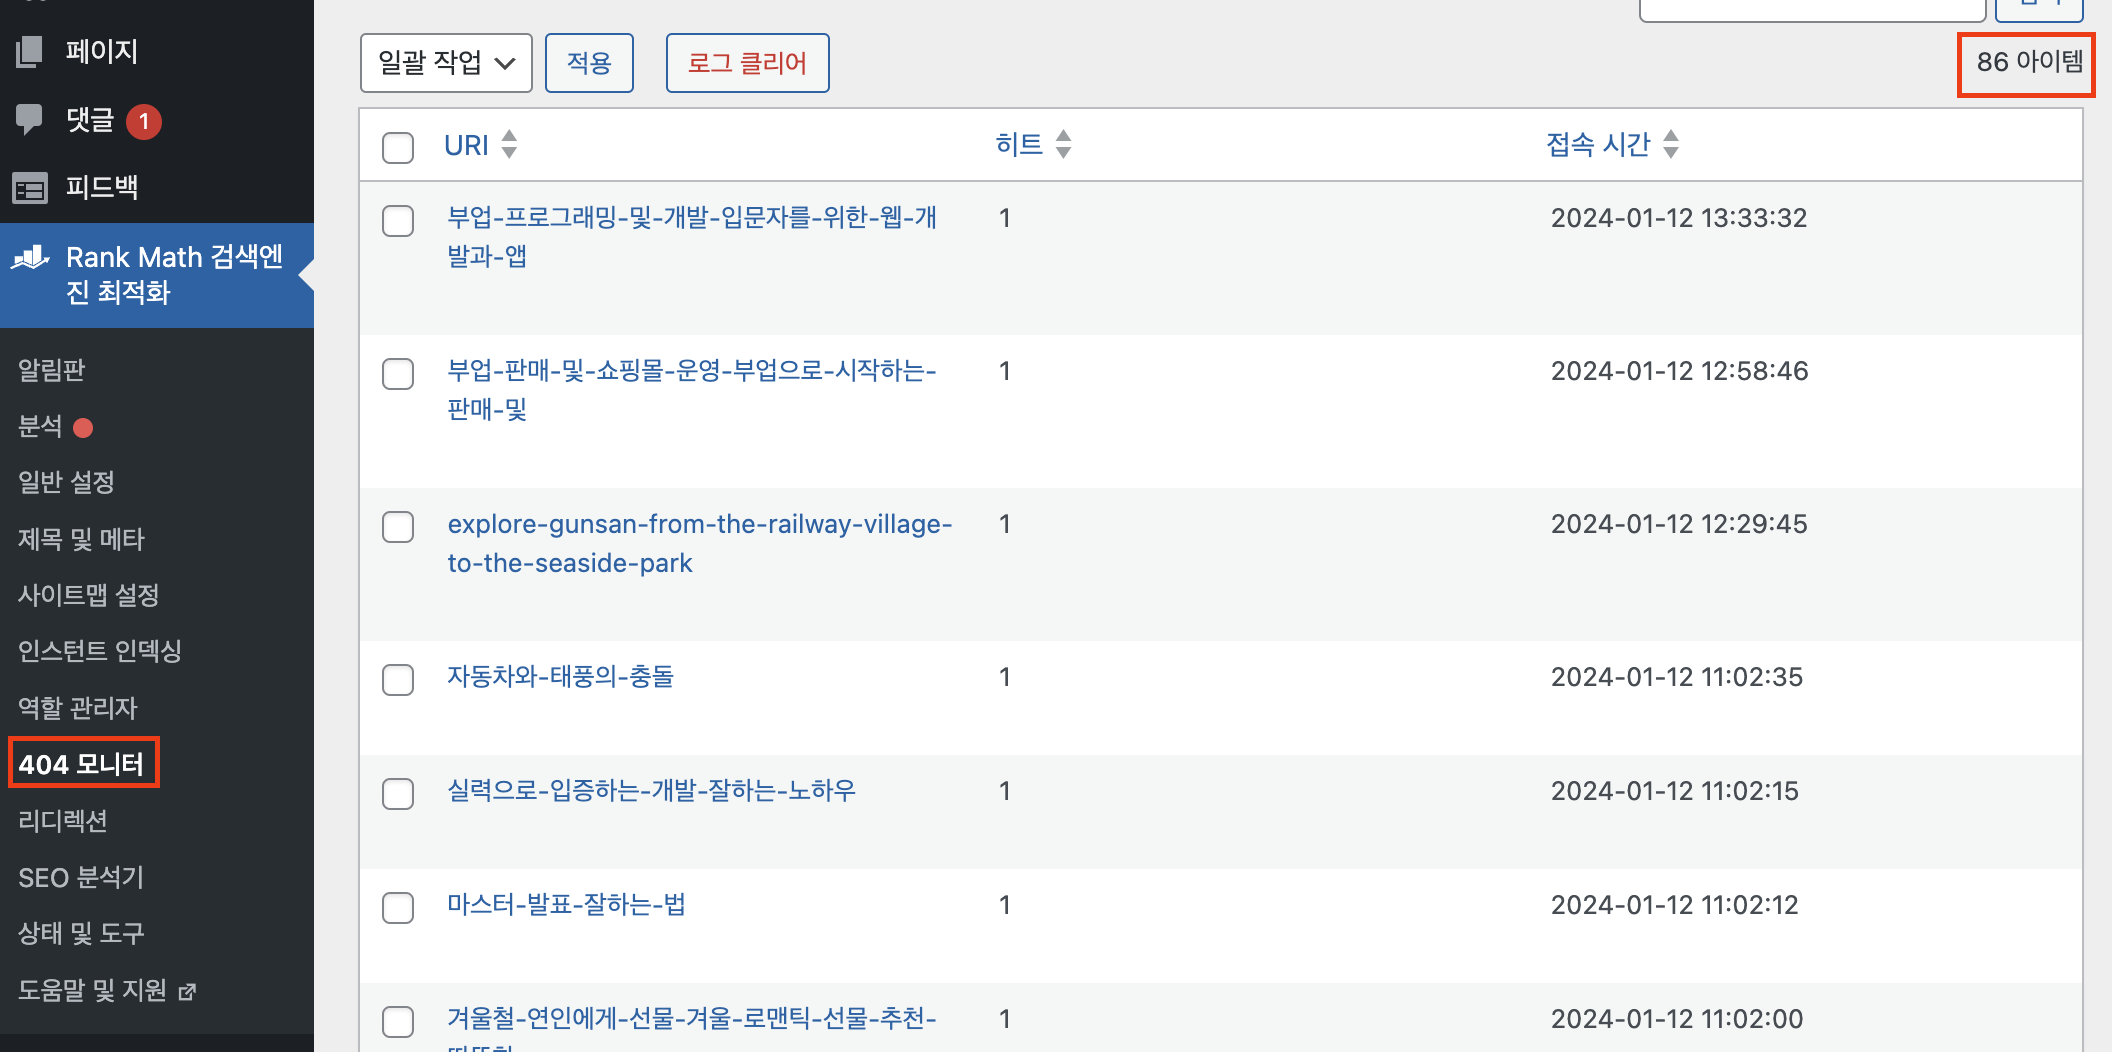The height and width of the screenshot is (1052, 2112).
Task: Open Comments via the speech bubble icon
Action: point(30,120)
